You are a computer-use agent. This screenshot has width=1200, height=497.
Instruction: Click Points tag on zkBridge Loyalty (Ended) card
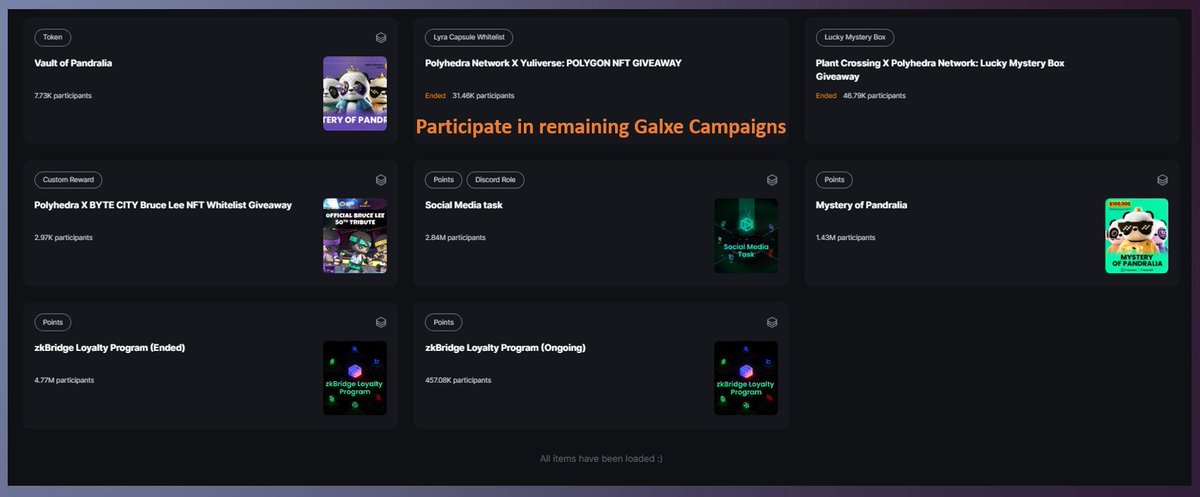pyautogui.click(x=52, y=323)
